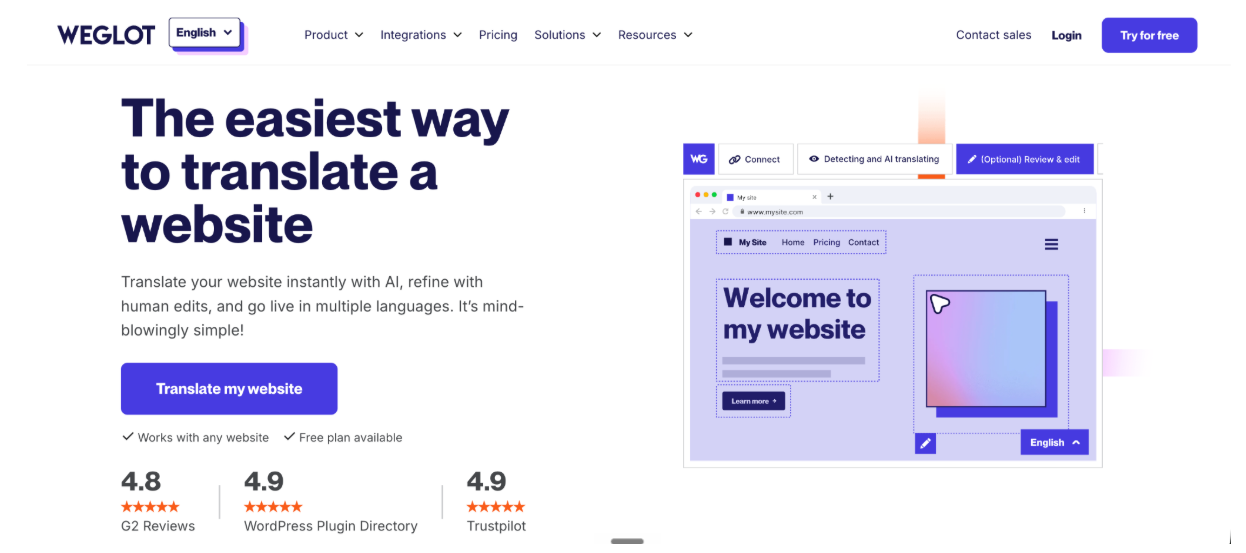Screen dimensions: 1246x553
Task: Click demo browser back arrow
Action: click(x=698, y=212)
